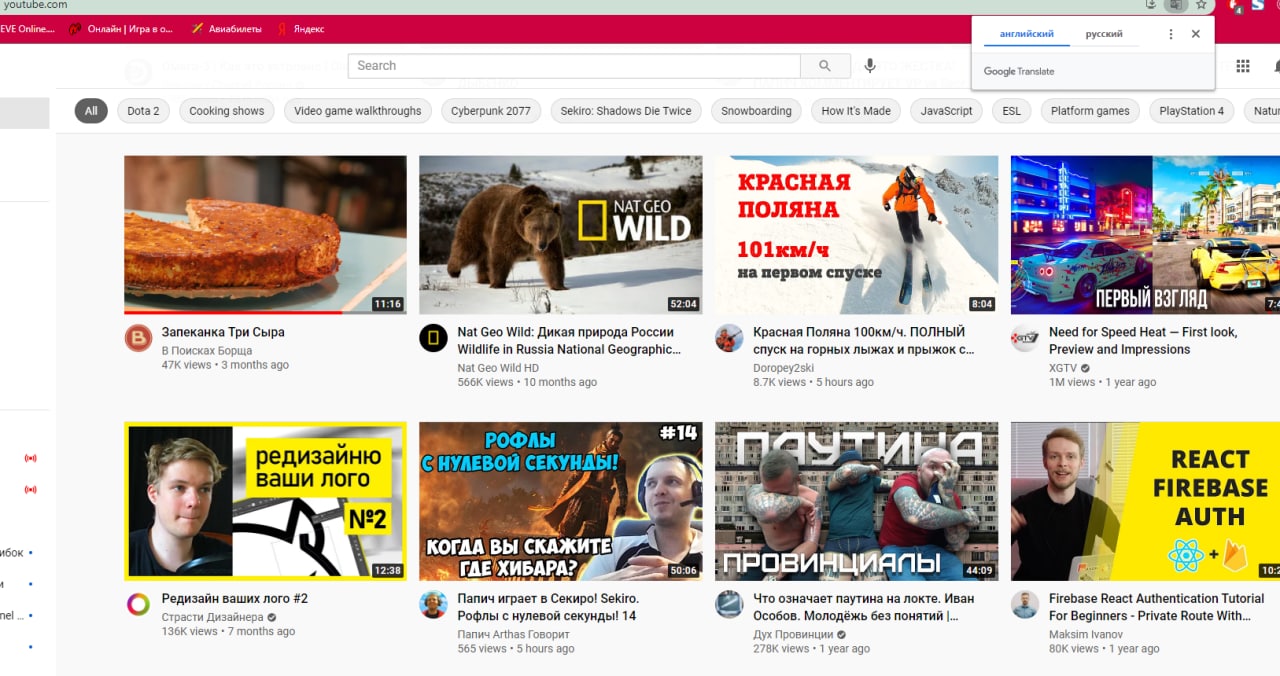Filter by Video game walkthroughs chip
This screenshot has height=676, width=1280.
click(x=358, y=111)
